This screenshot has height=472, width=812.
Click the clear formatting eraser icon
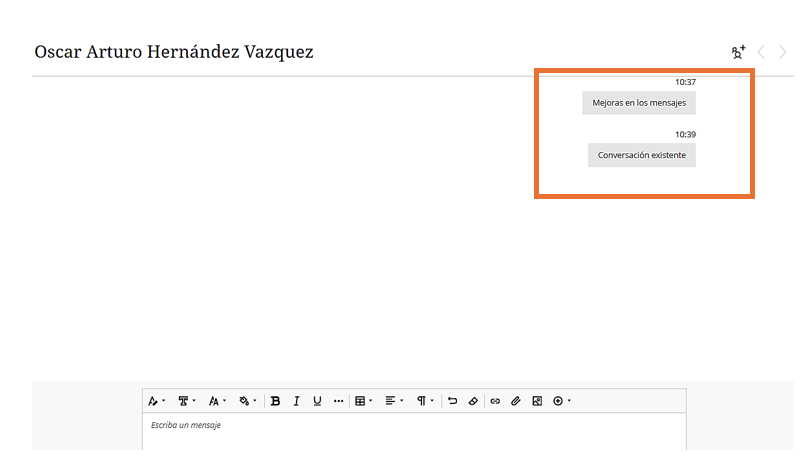pos(473,401)
